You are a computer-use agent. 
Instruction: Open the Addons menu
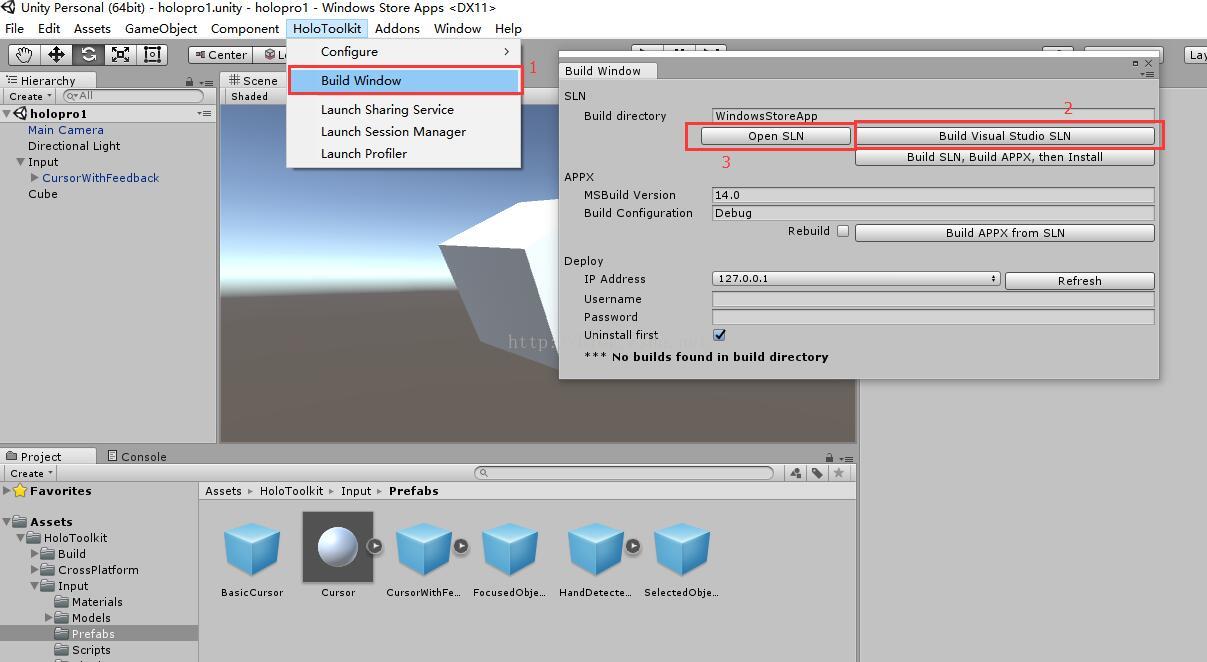(x=397, y=29)
